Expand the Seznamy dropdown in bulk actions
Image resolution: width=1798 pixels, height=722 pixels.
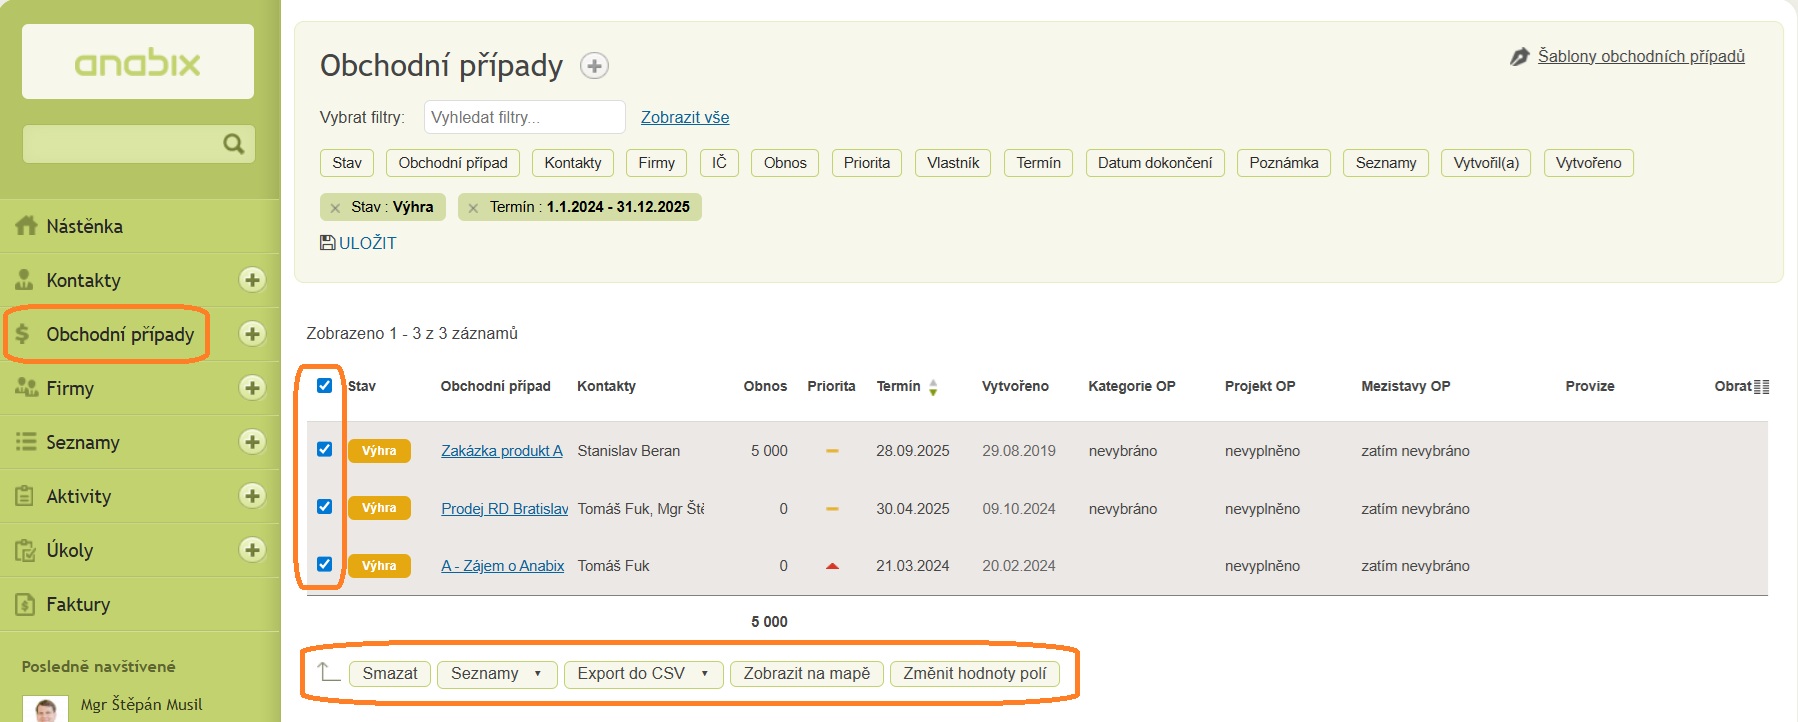click(x=496, y=674)
